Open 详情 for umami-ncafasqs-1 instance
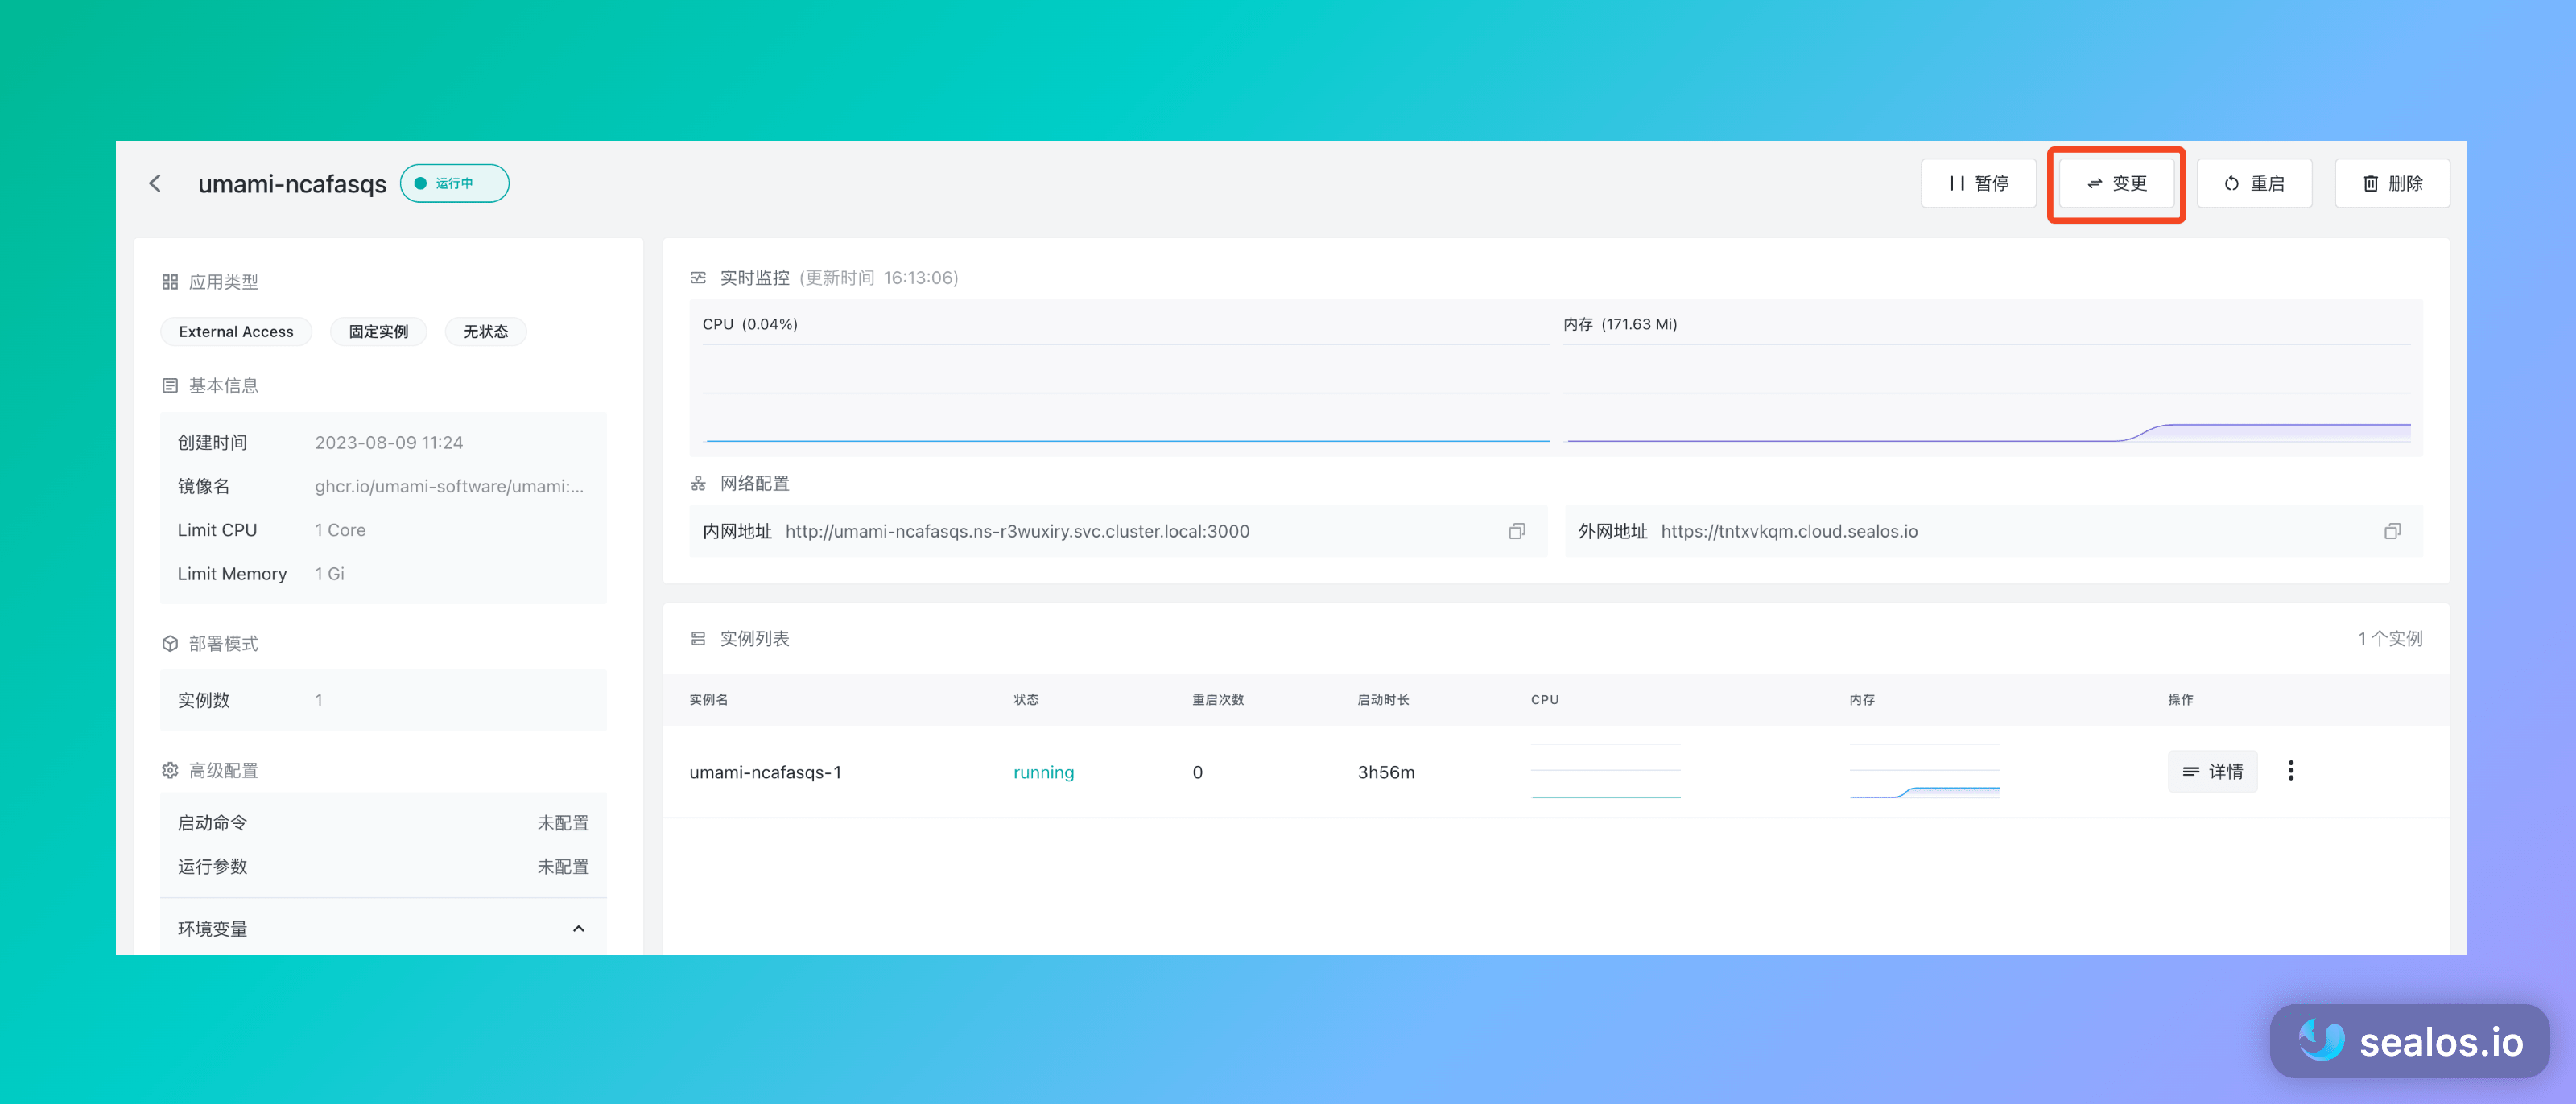 pyautogui.click(x=2212, y=771)
